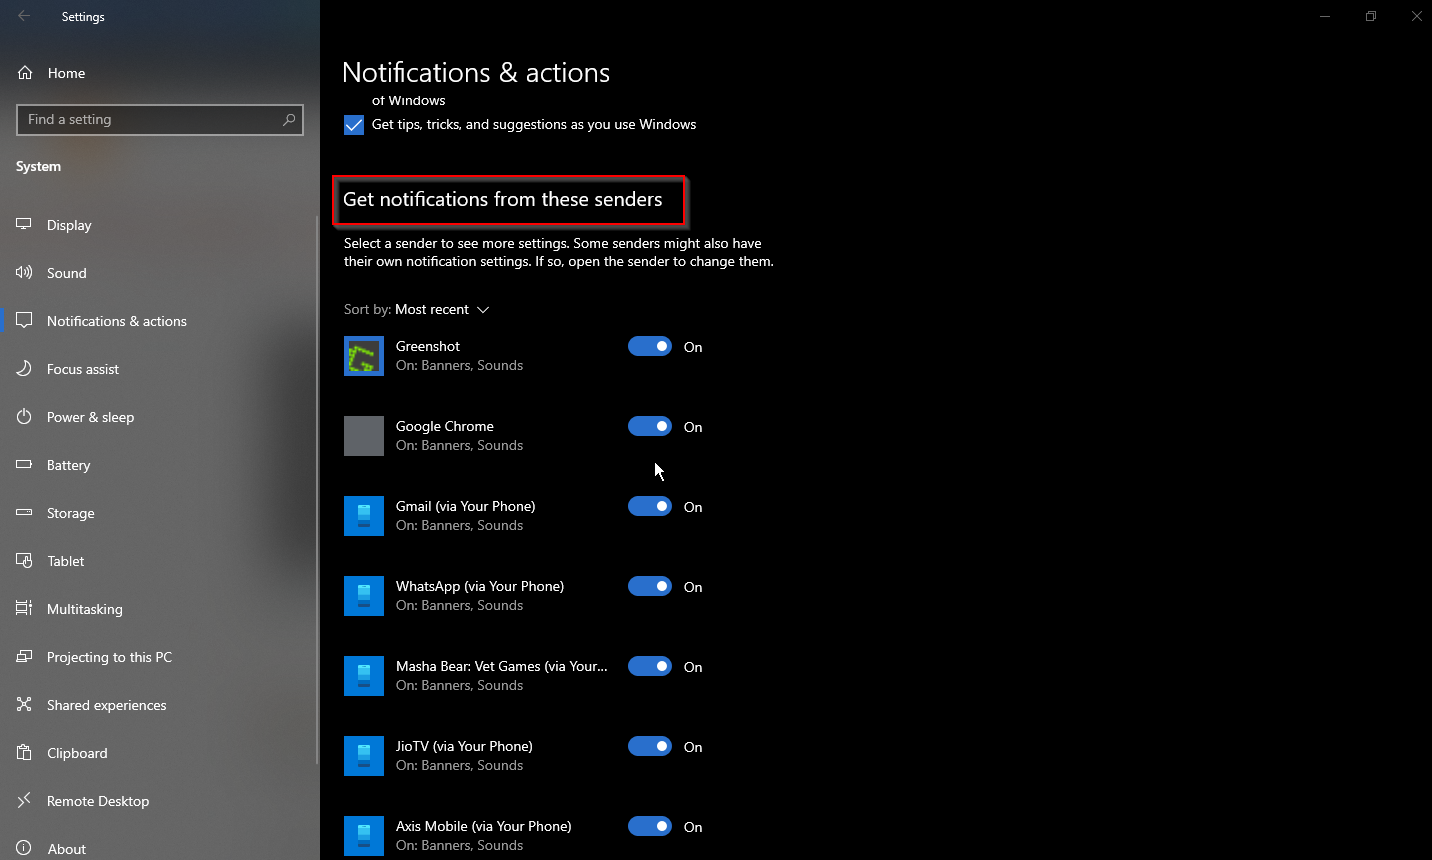Disable Gmail notifications toggle

tap(650, 506)
